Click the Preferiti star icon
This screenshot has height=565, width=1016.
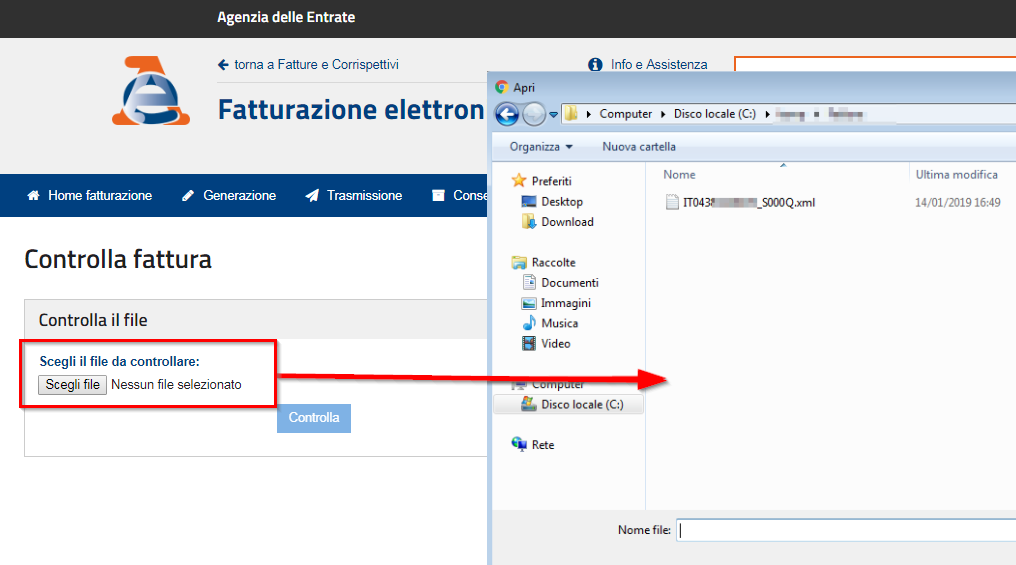[x=519, y=181]
